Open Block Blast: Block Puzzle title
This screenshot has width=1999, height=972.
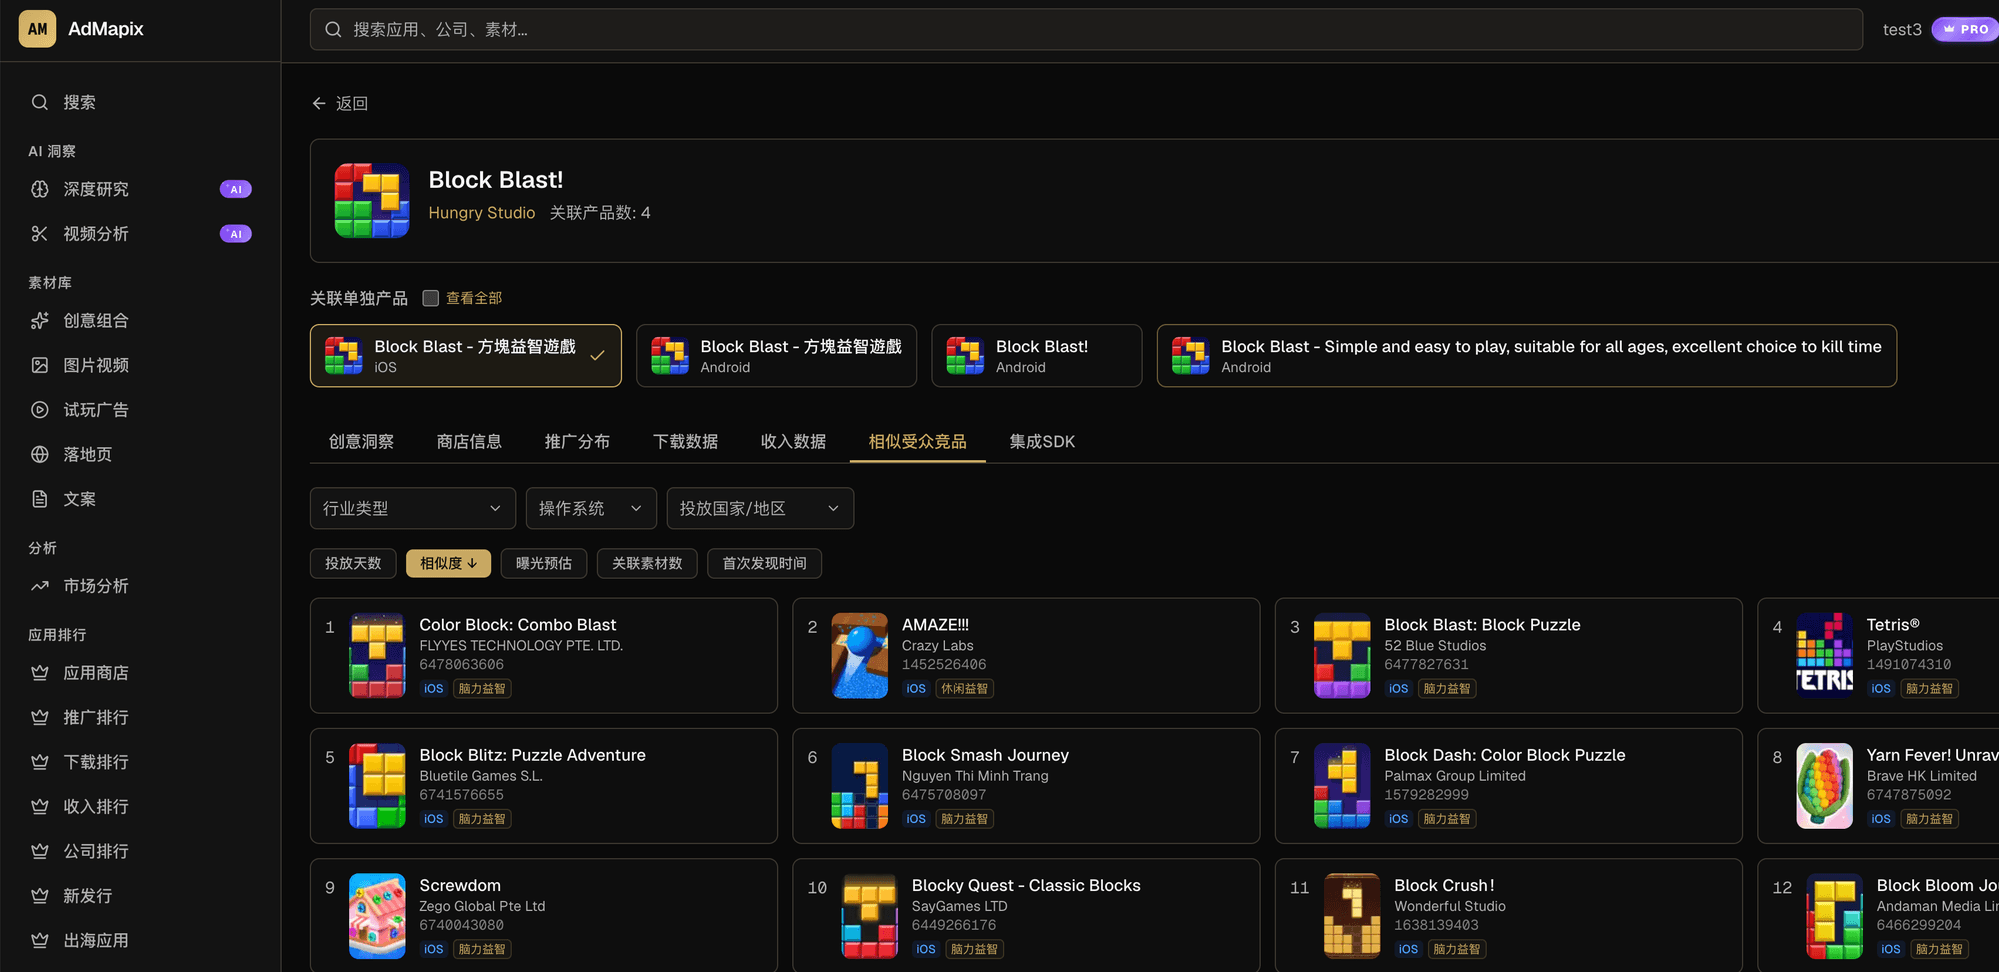pyautogui.click(x=1482, y=625)
